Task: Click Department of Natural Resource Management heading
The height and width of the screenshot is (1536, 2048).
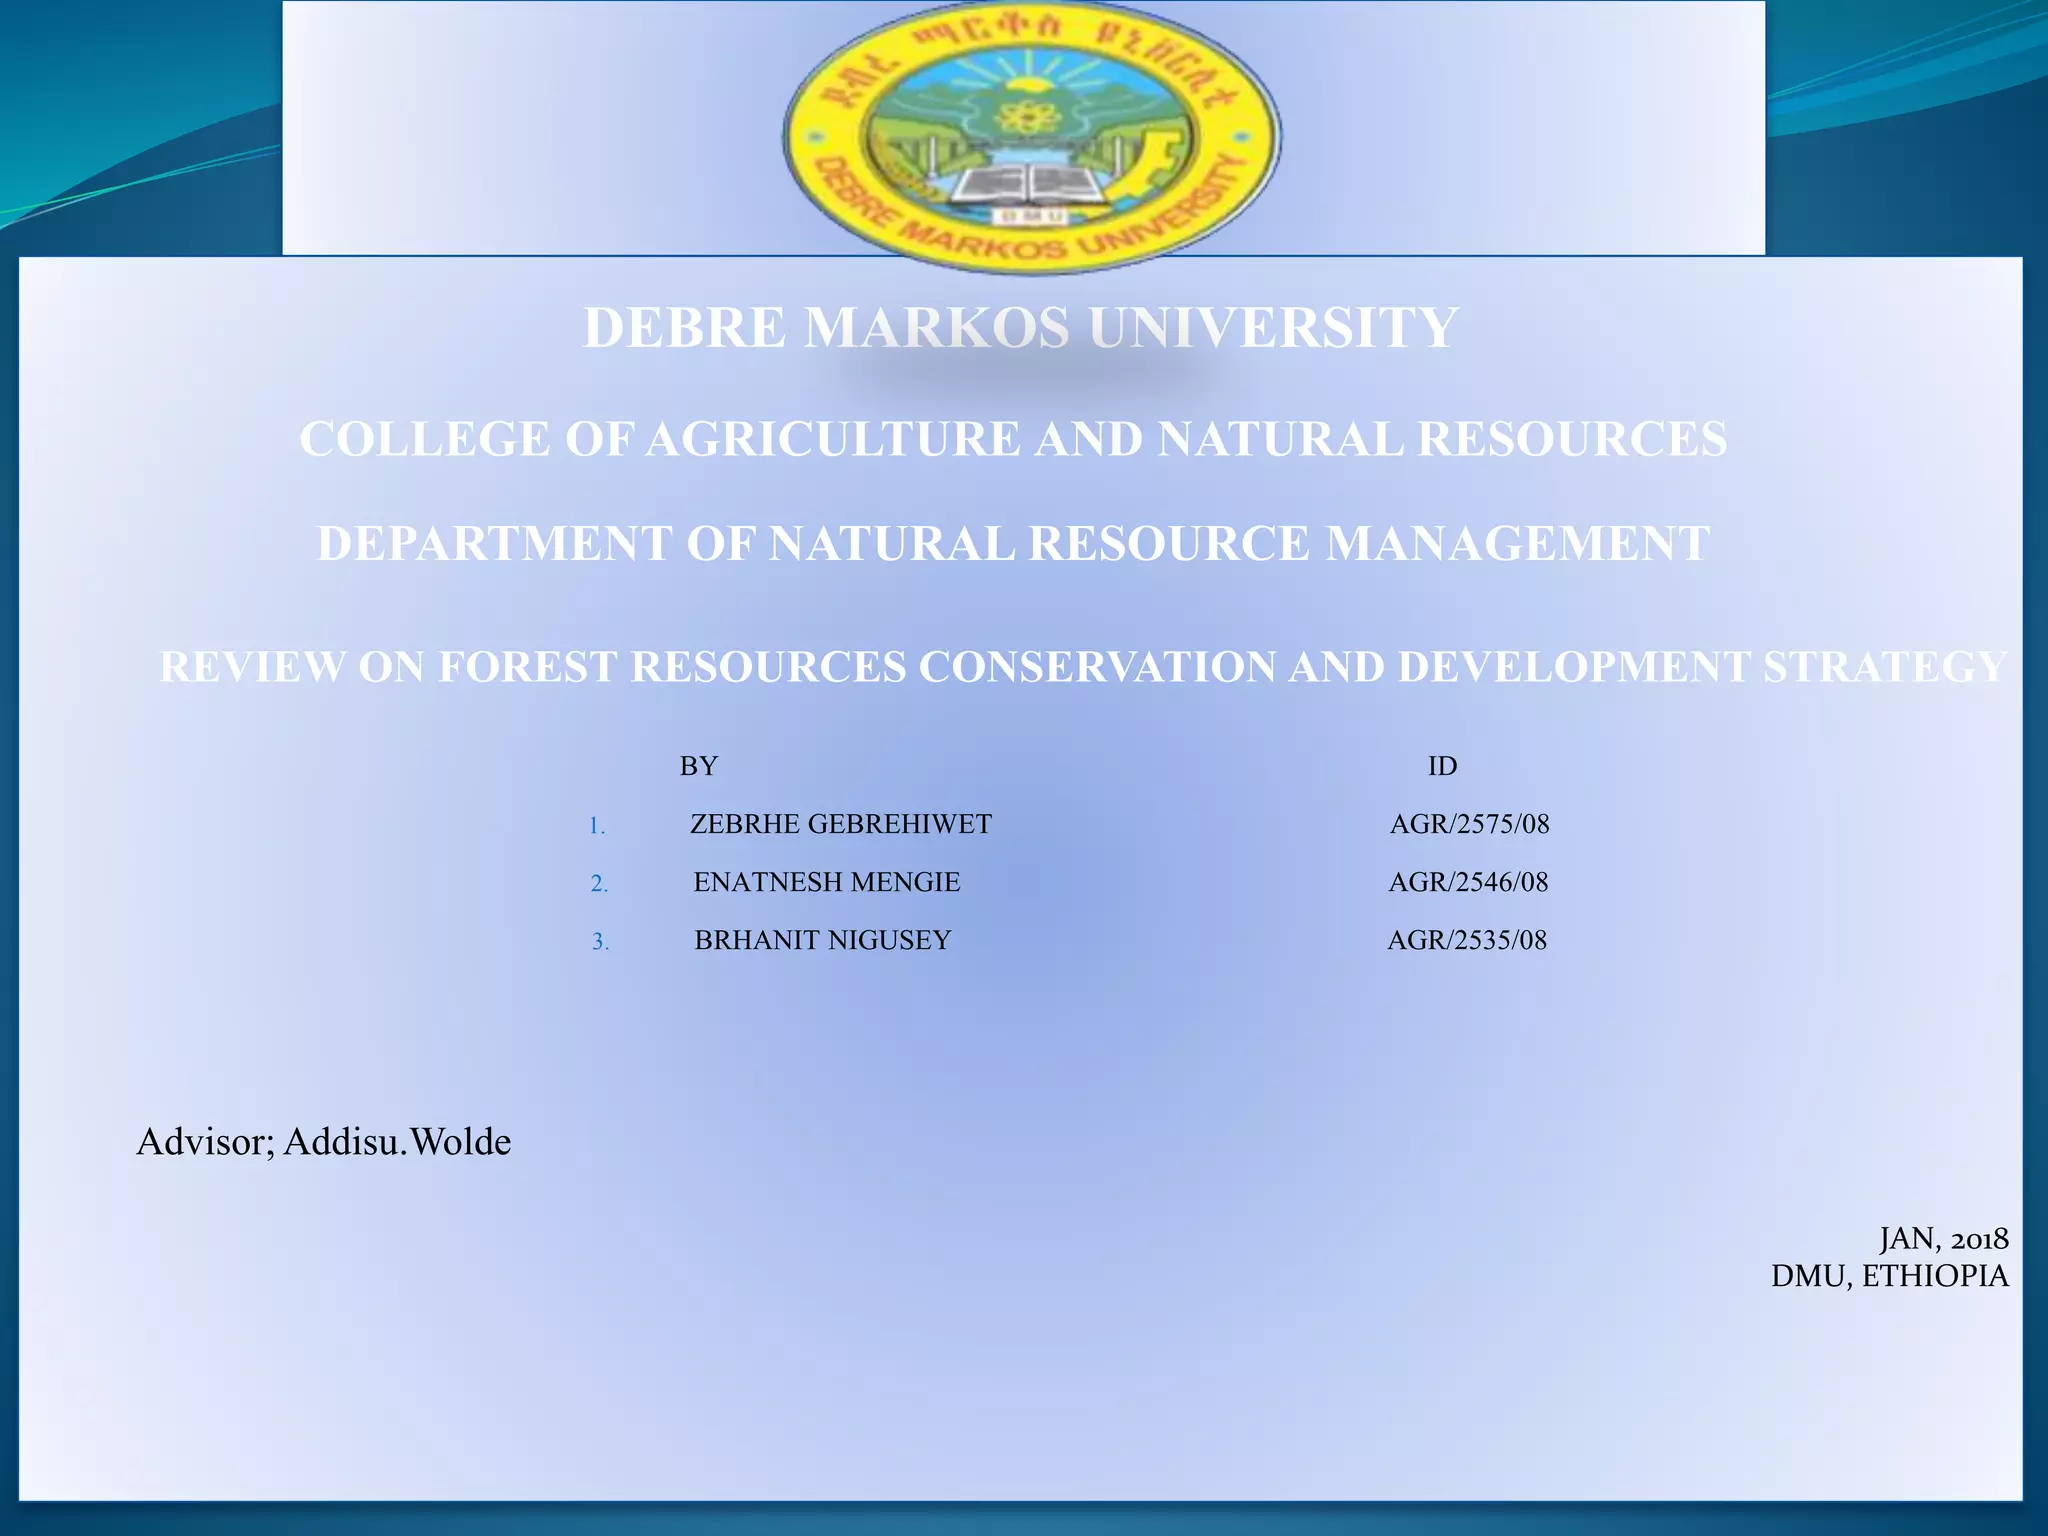Action: point(1013,544)
